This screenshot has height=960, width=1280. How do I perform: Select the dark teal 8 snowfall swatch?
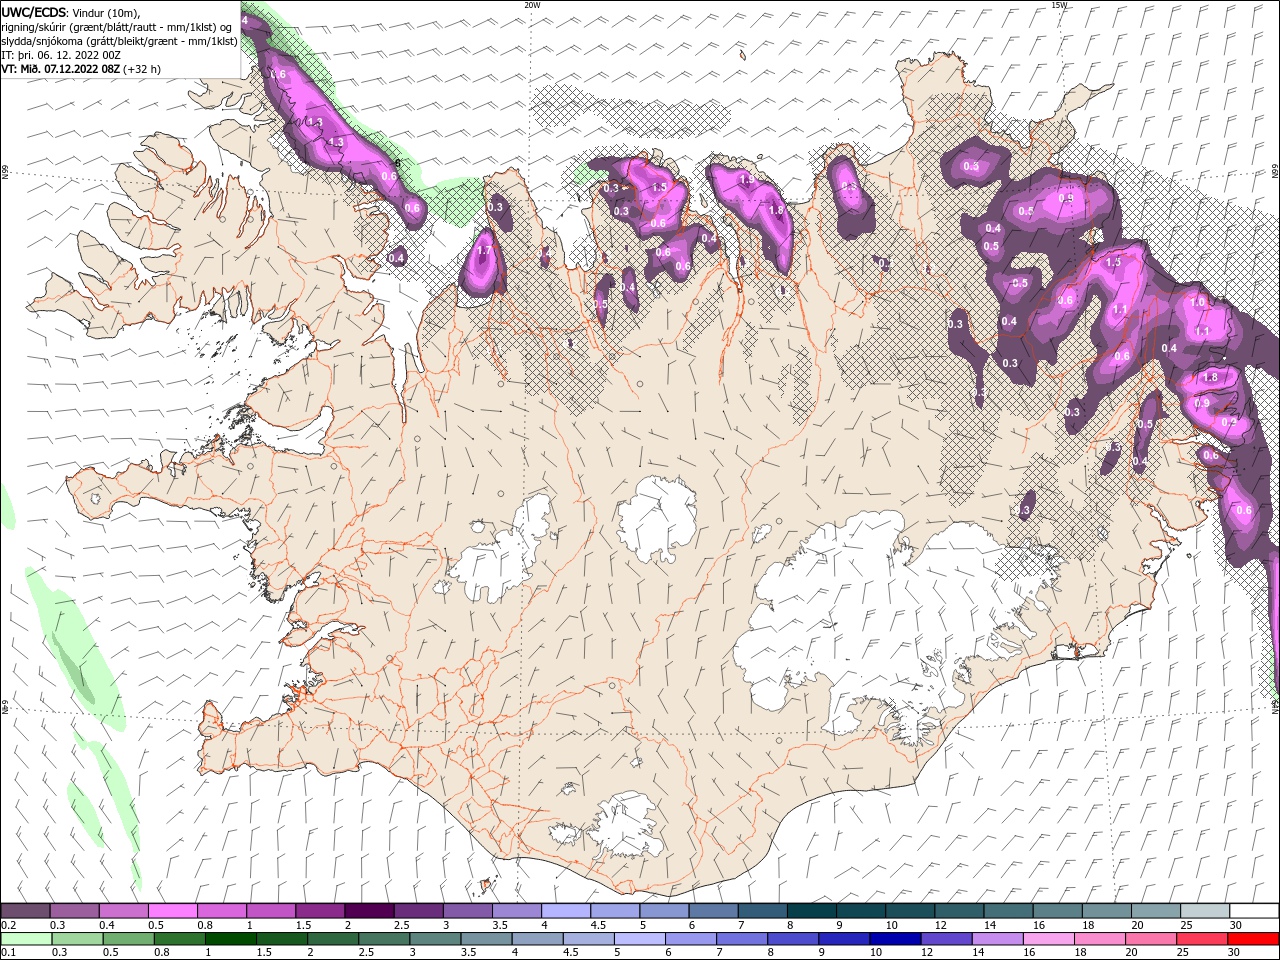click(x=812, y=910)
